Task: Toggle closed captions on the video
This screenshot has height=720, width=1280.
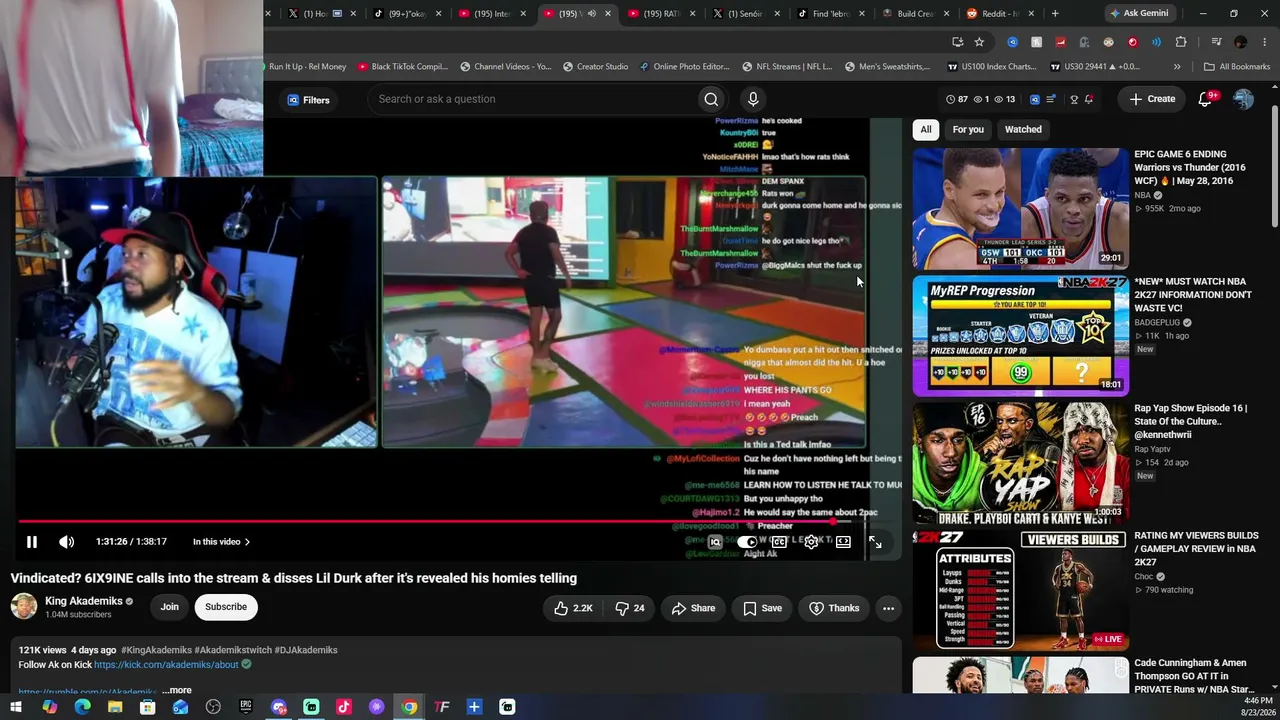Action: coord(779,542)
